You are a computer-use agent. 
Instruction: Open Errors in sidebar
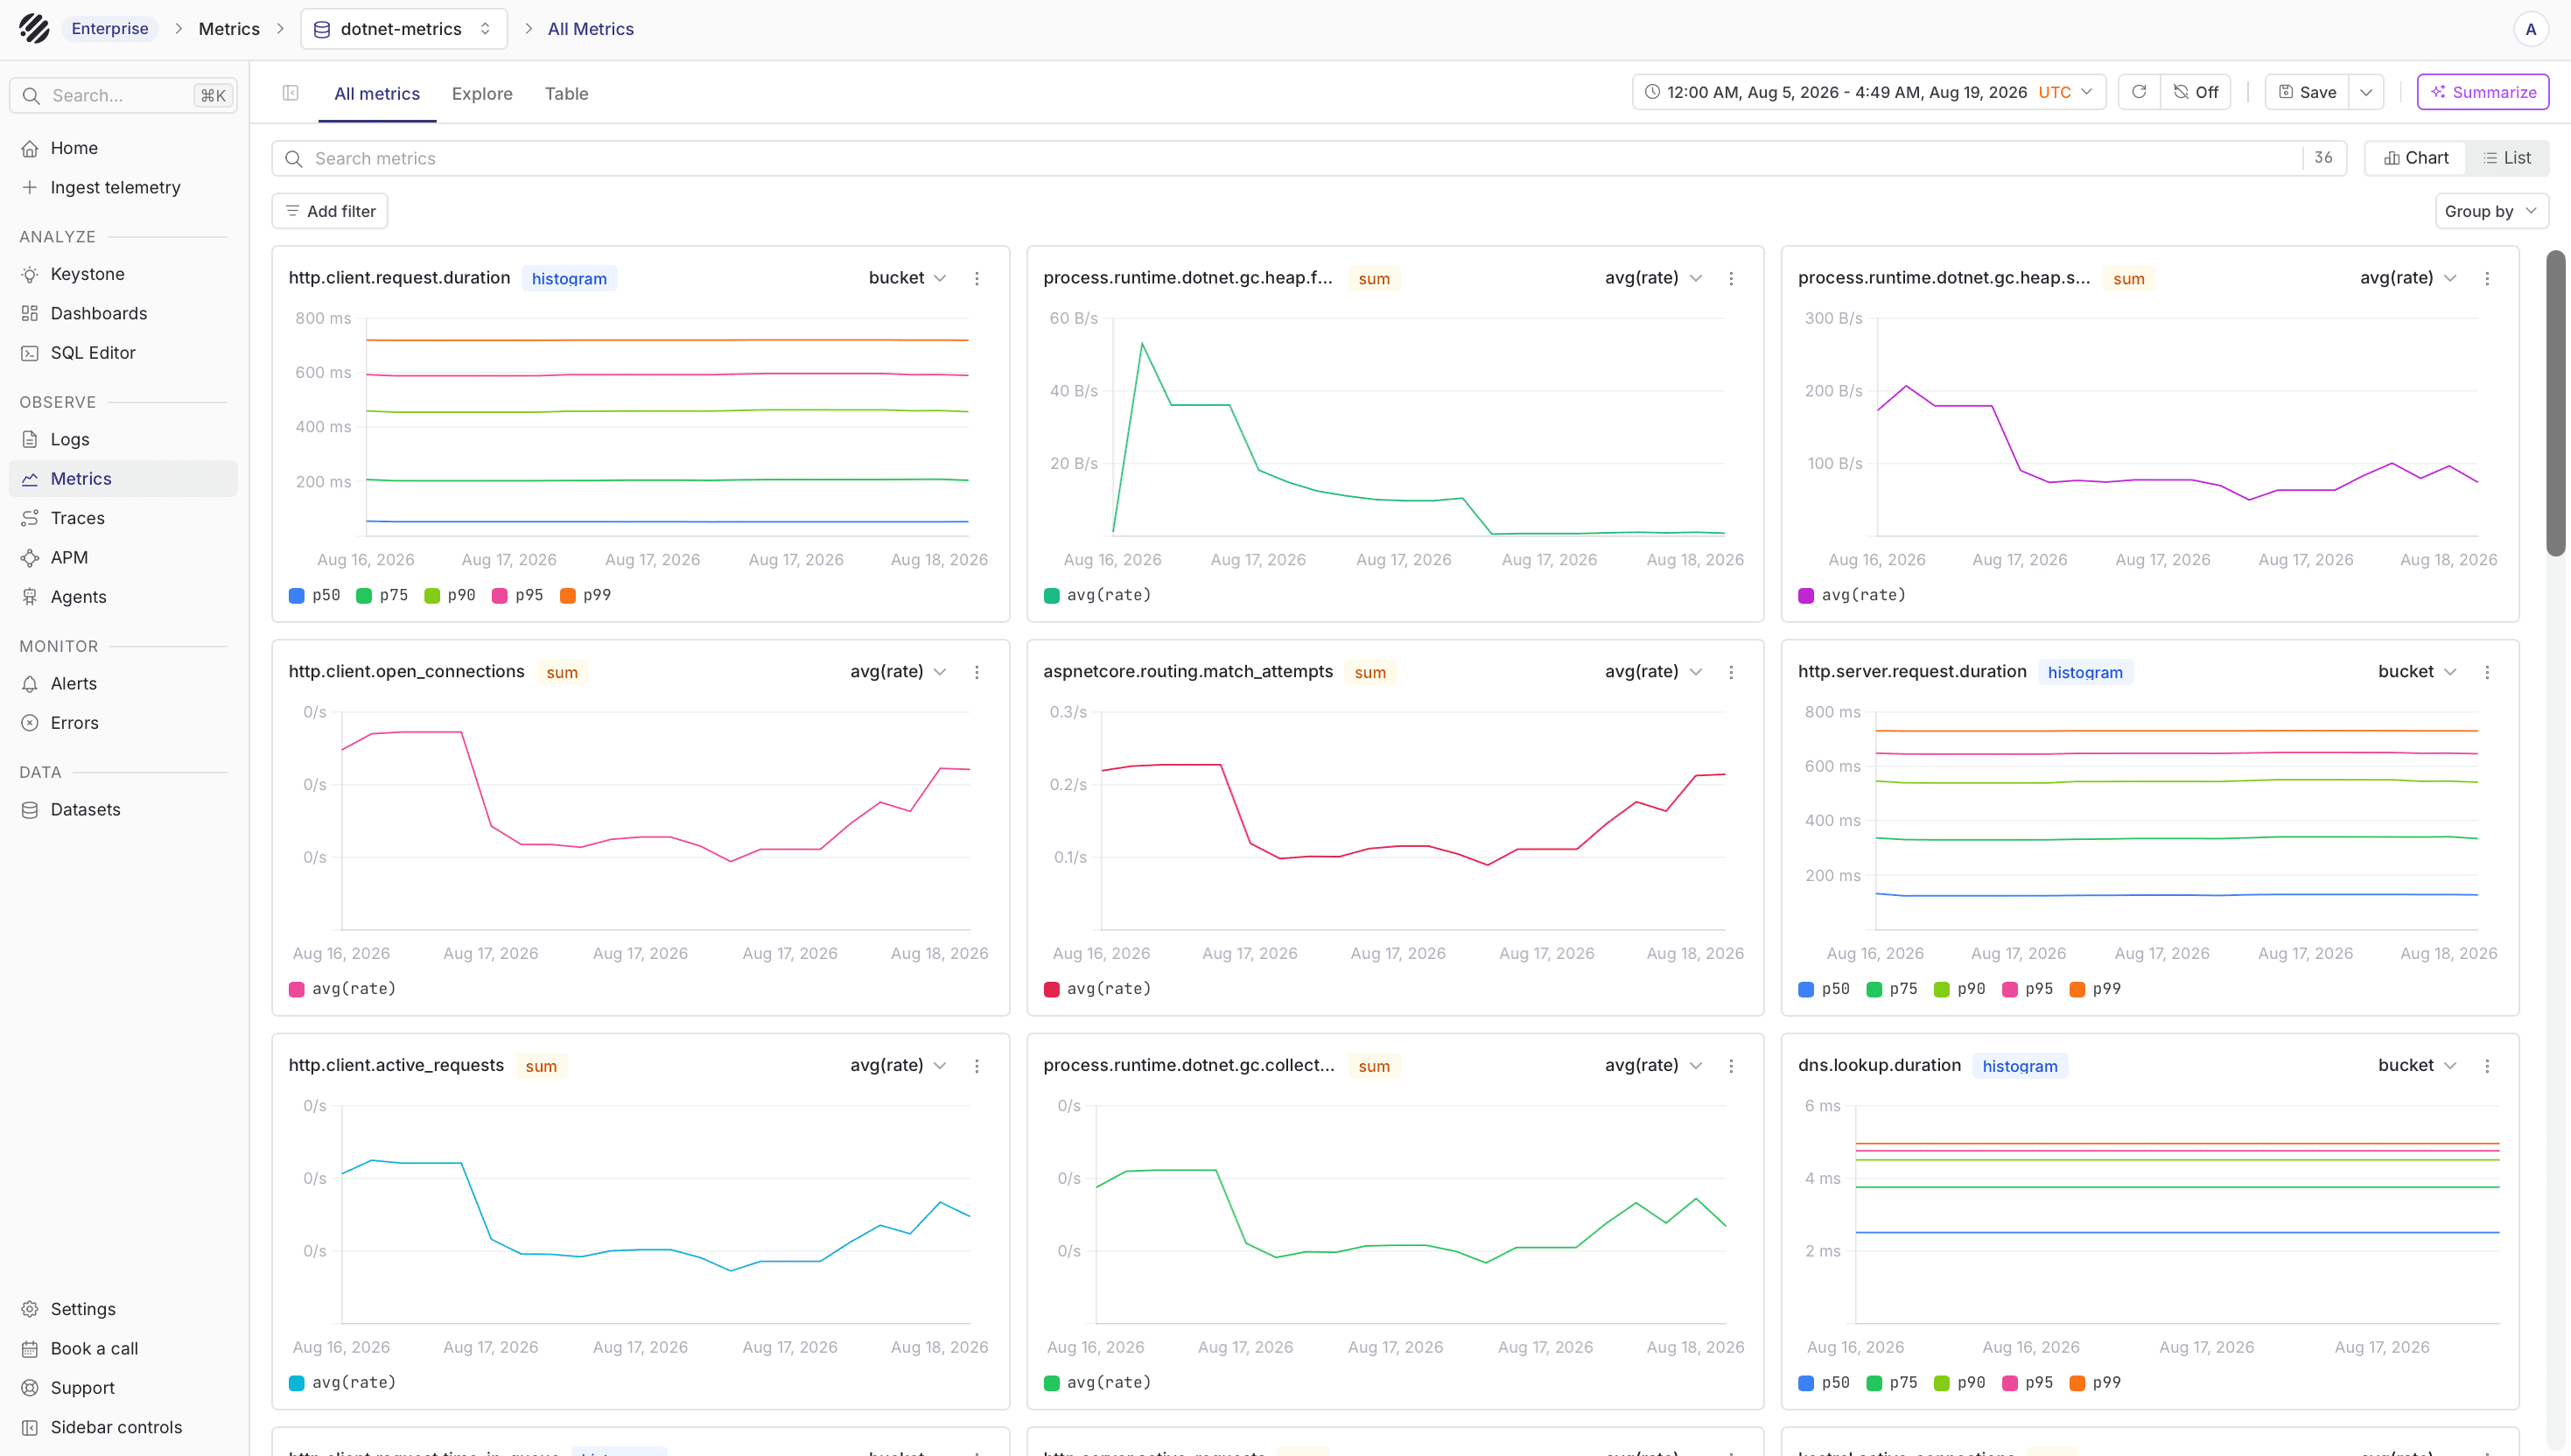(x=123, y=723)
